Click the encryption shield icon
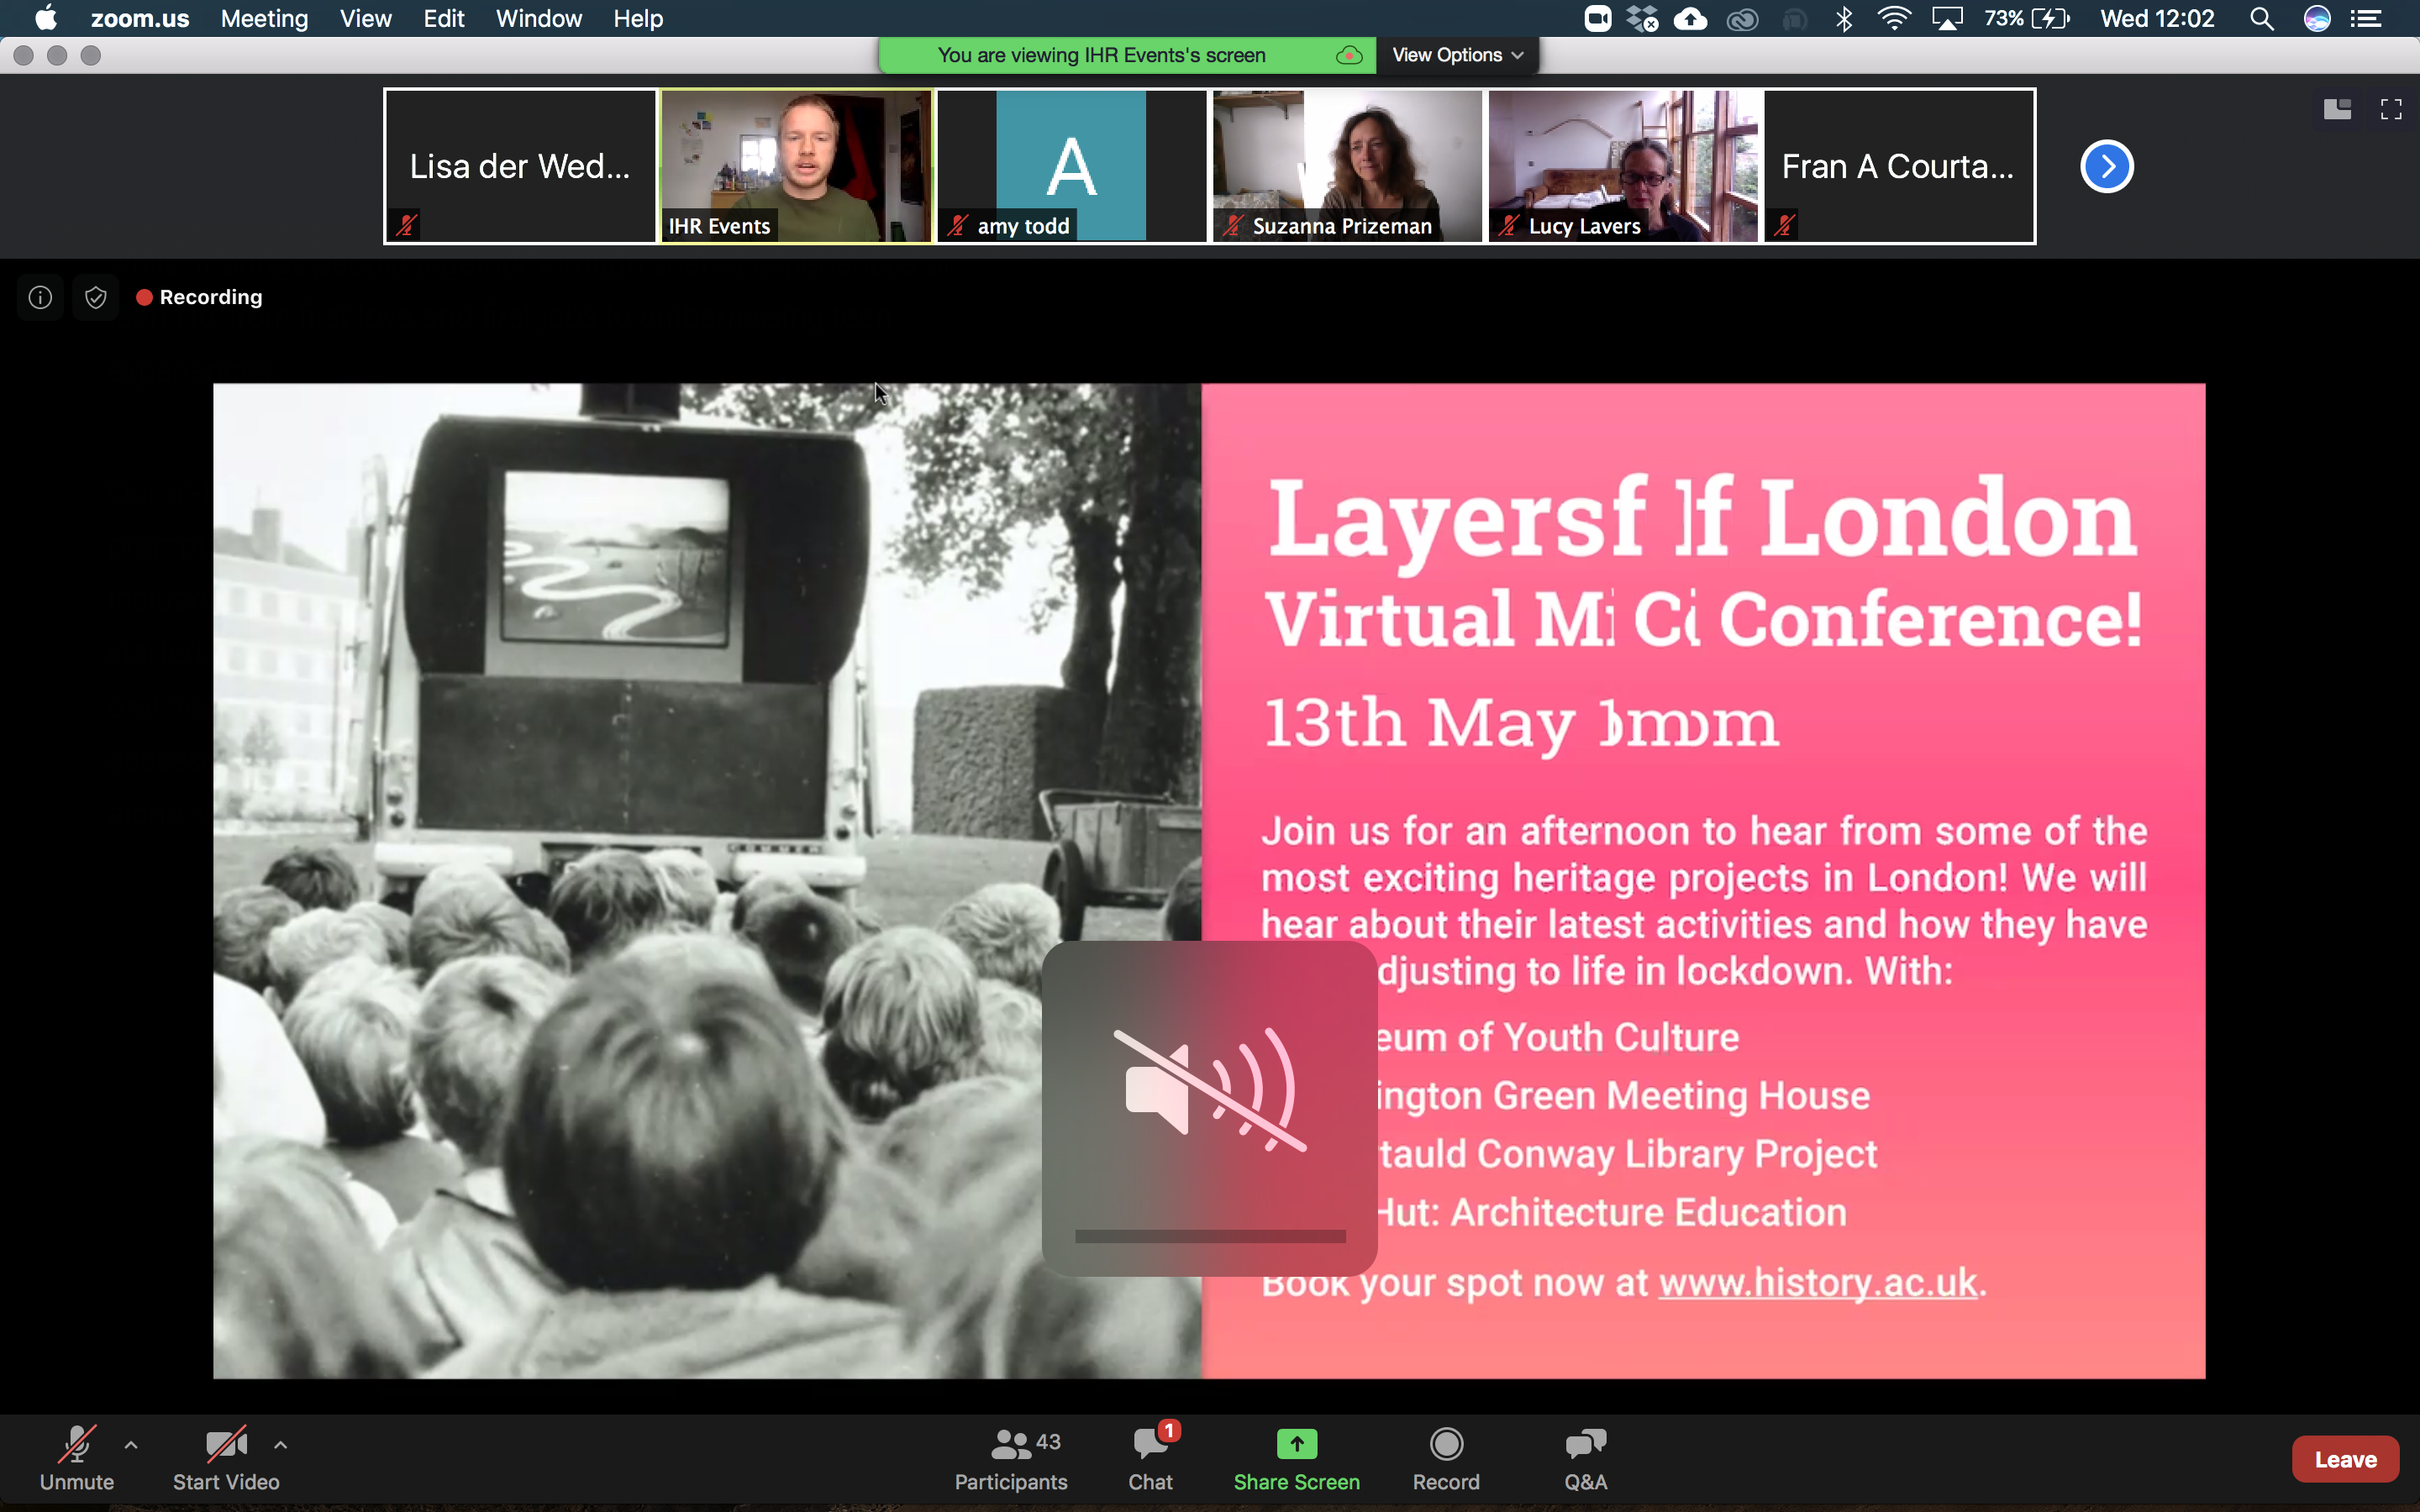2420x1512 pixels. [x=96, y=297]
